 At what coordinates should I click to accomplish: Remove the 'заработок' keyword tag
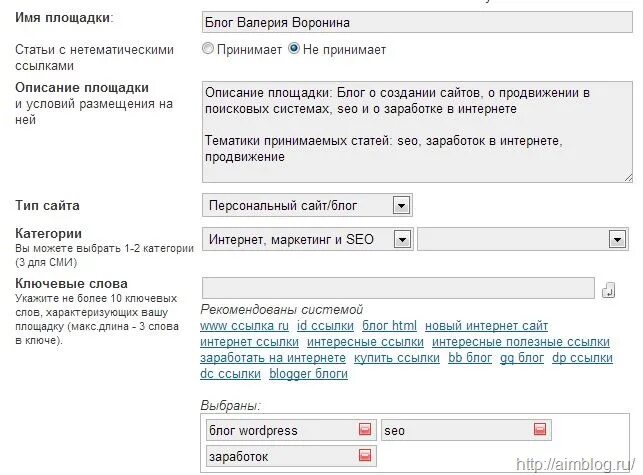(365, 455)
